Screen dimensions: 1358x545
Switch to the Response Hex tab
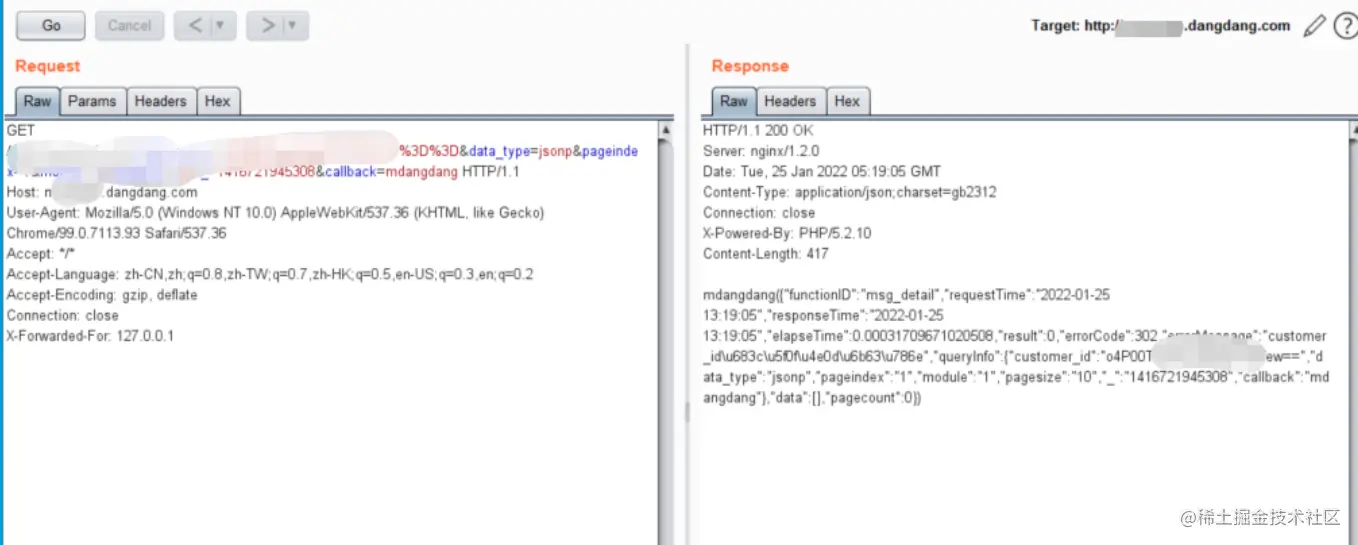pyautogui.click(x=847, y=101)
